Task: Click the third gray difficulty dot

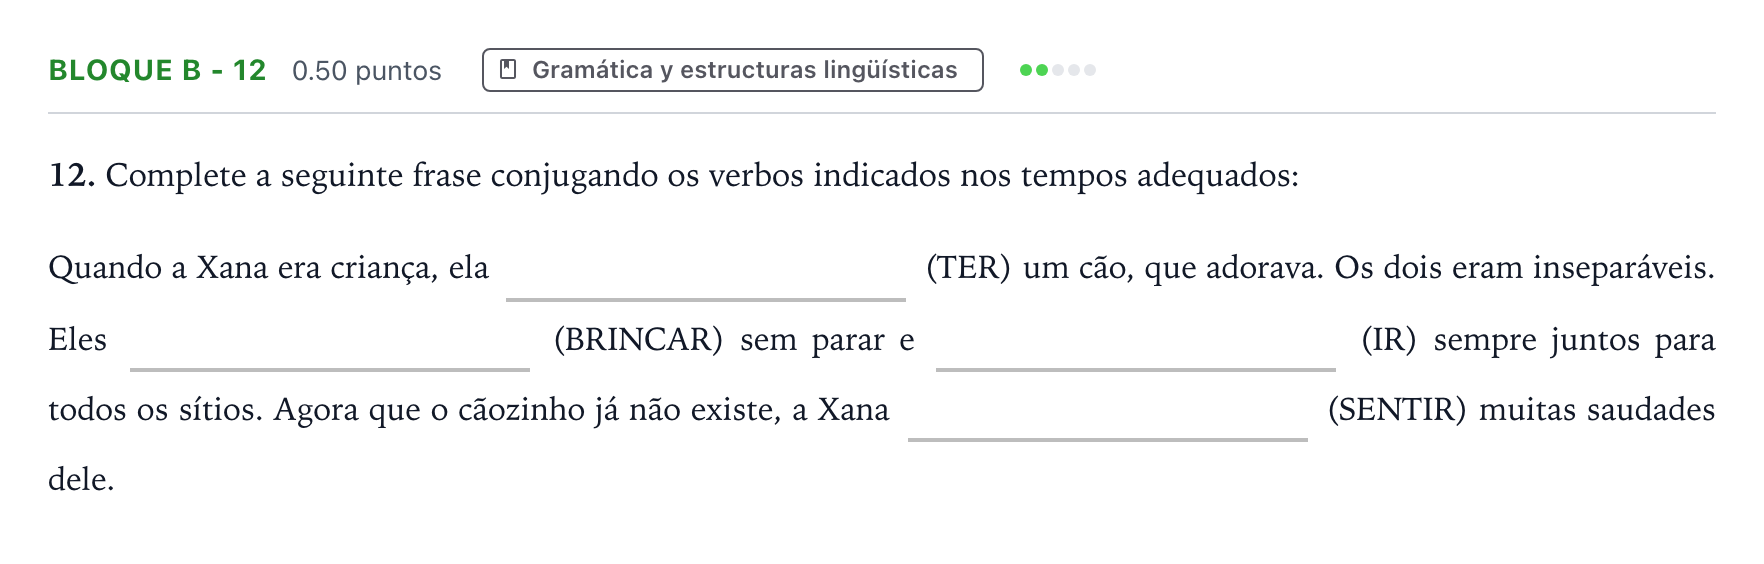Action: click(1058, 70)
